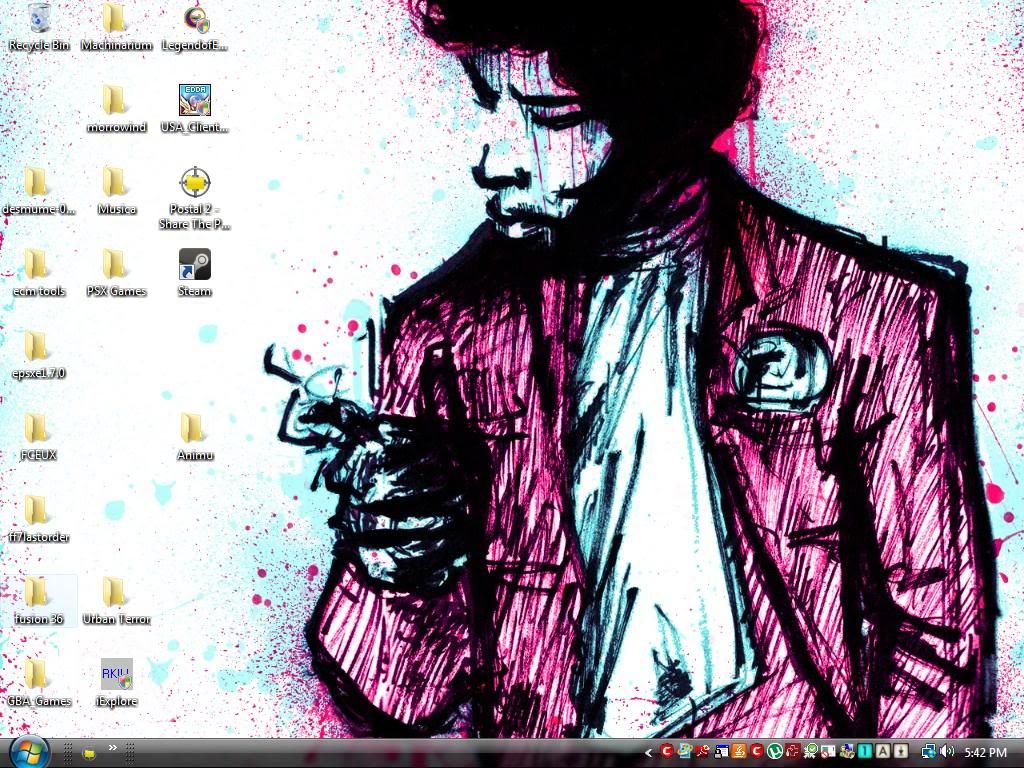
Task: Click the teal number 1 tray icon
Action: coord(865,752)
